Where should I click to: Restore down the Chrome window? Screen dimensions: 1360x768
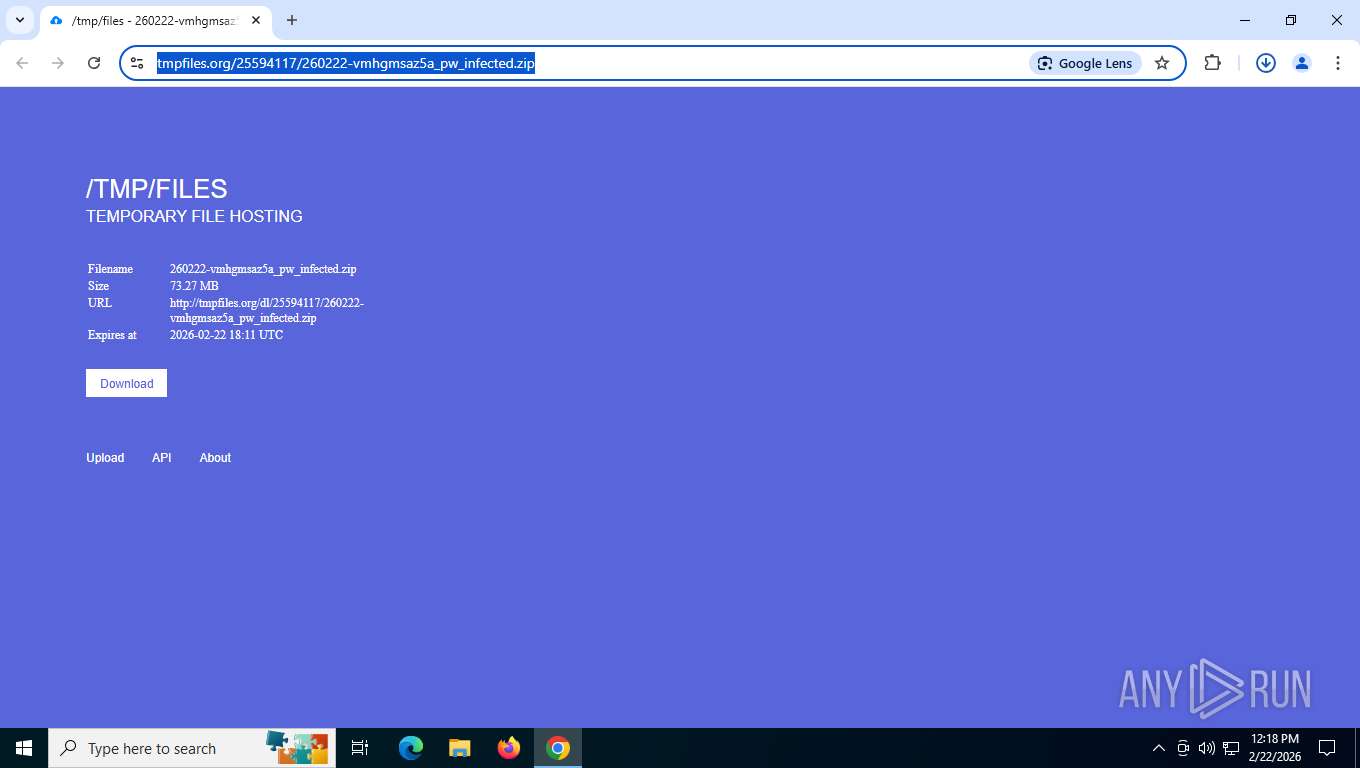tap(1291, 20)
